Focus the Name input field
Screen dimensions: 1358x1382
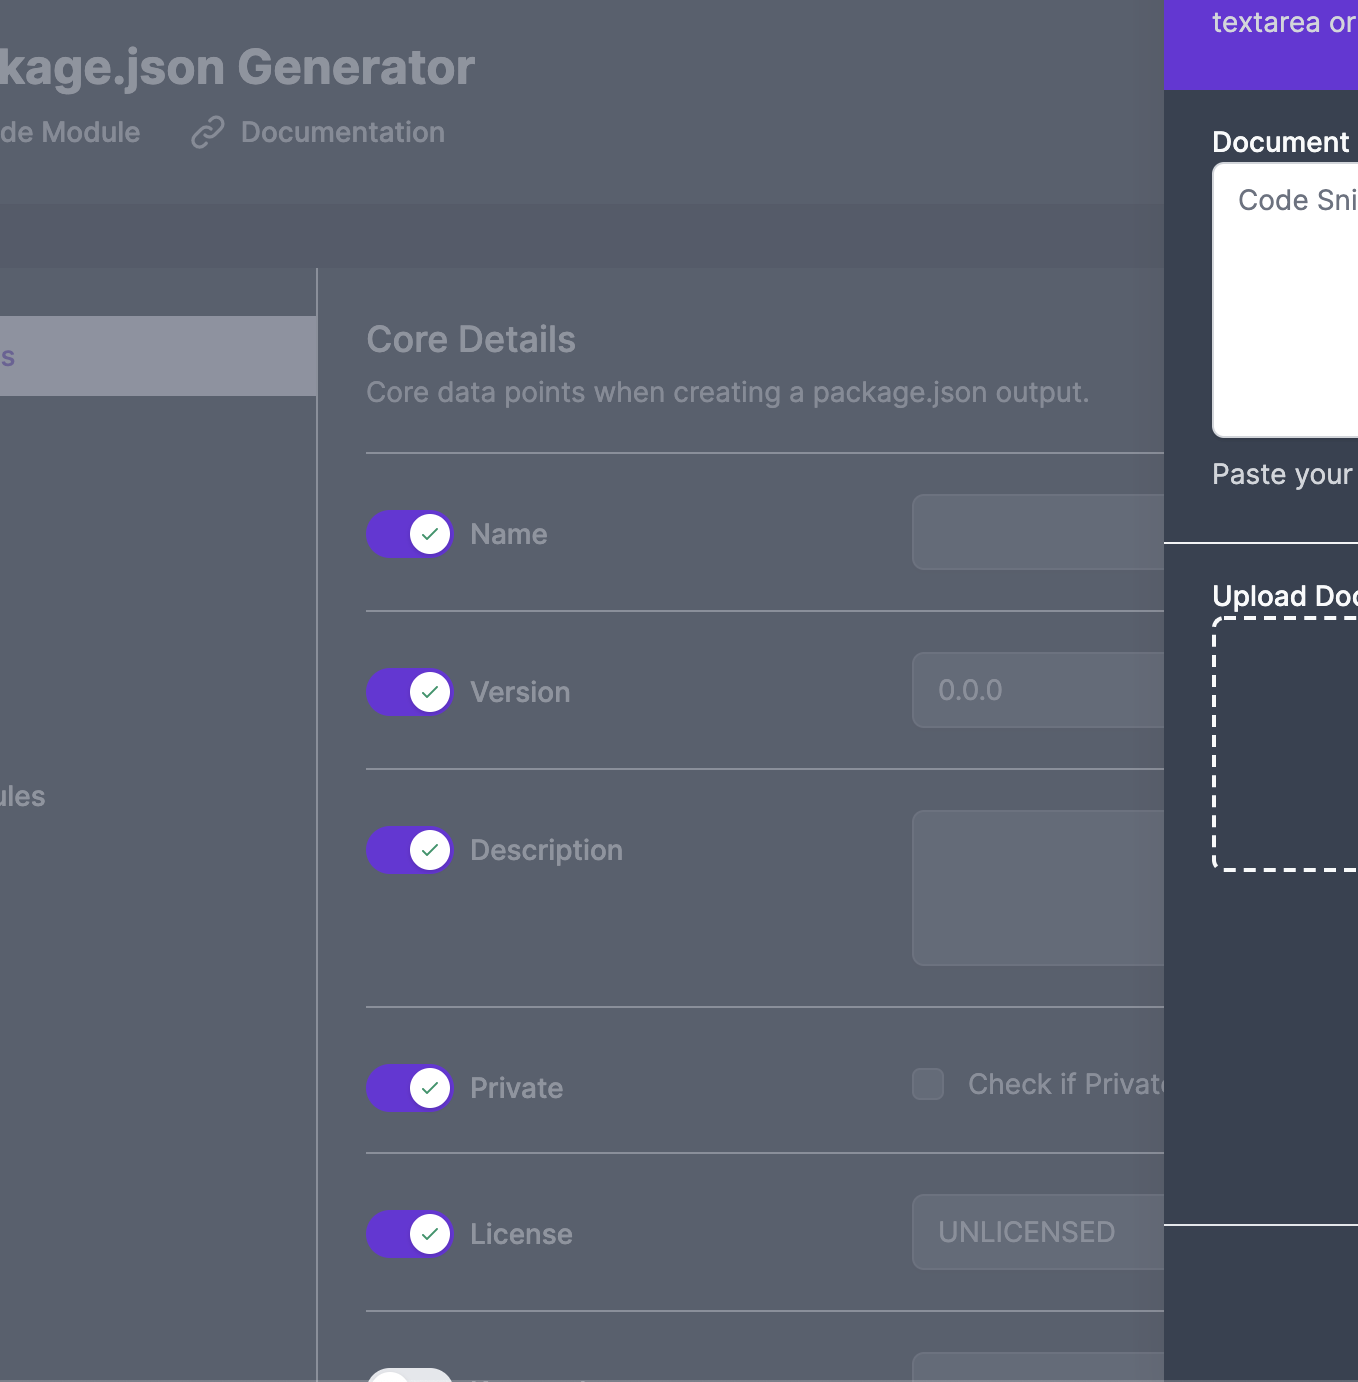coord(1038,532)
